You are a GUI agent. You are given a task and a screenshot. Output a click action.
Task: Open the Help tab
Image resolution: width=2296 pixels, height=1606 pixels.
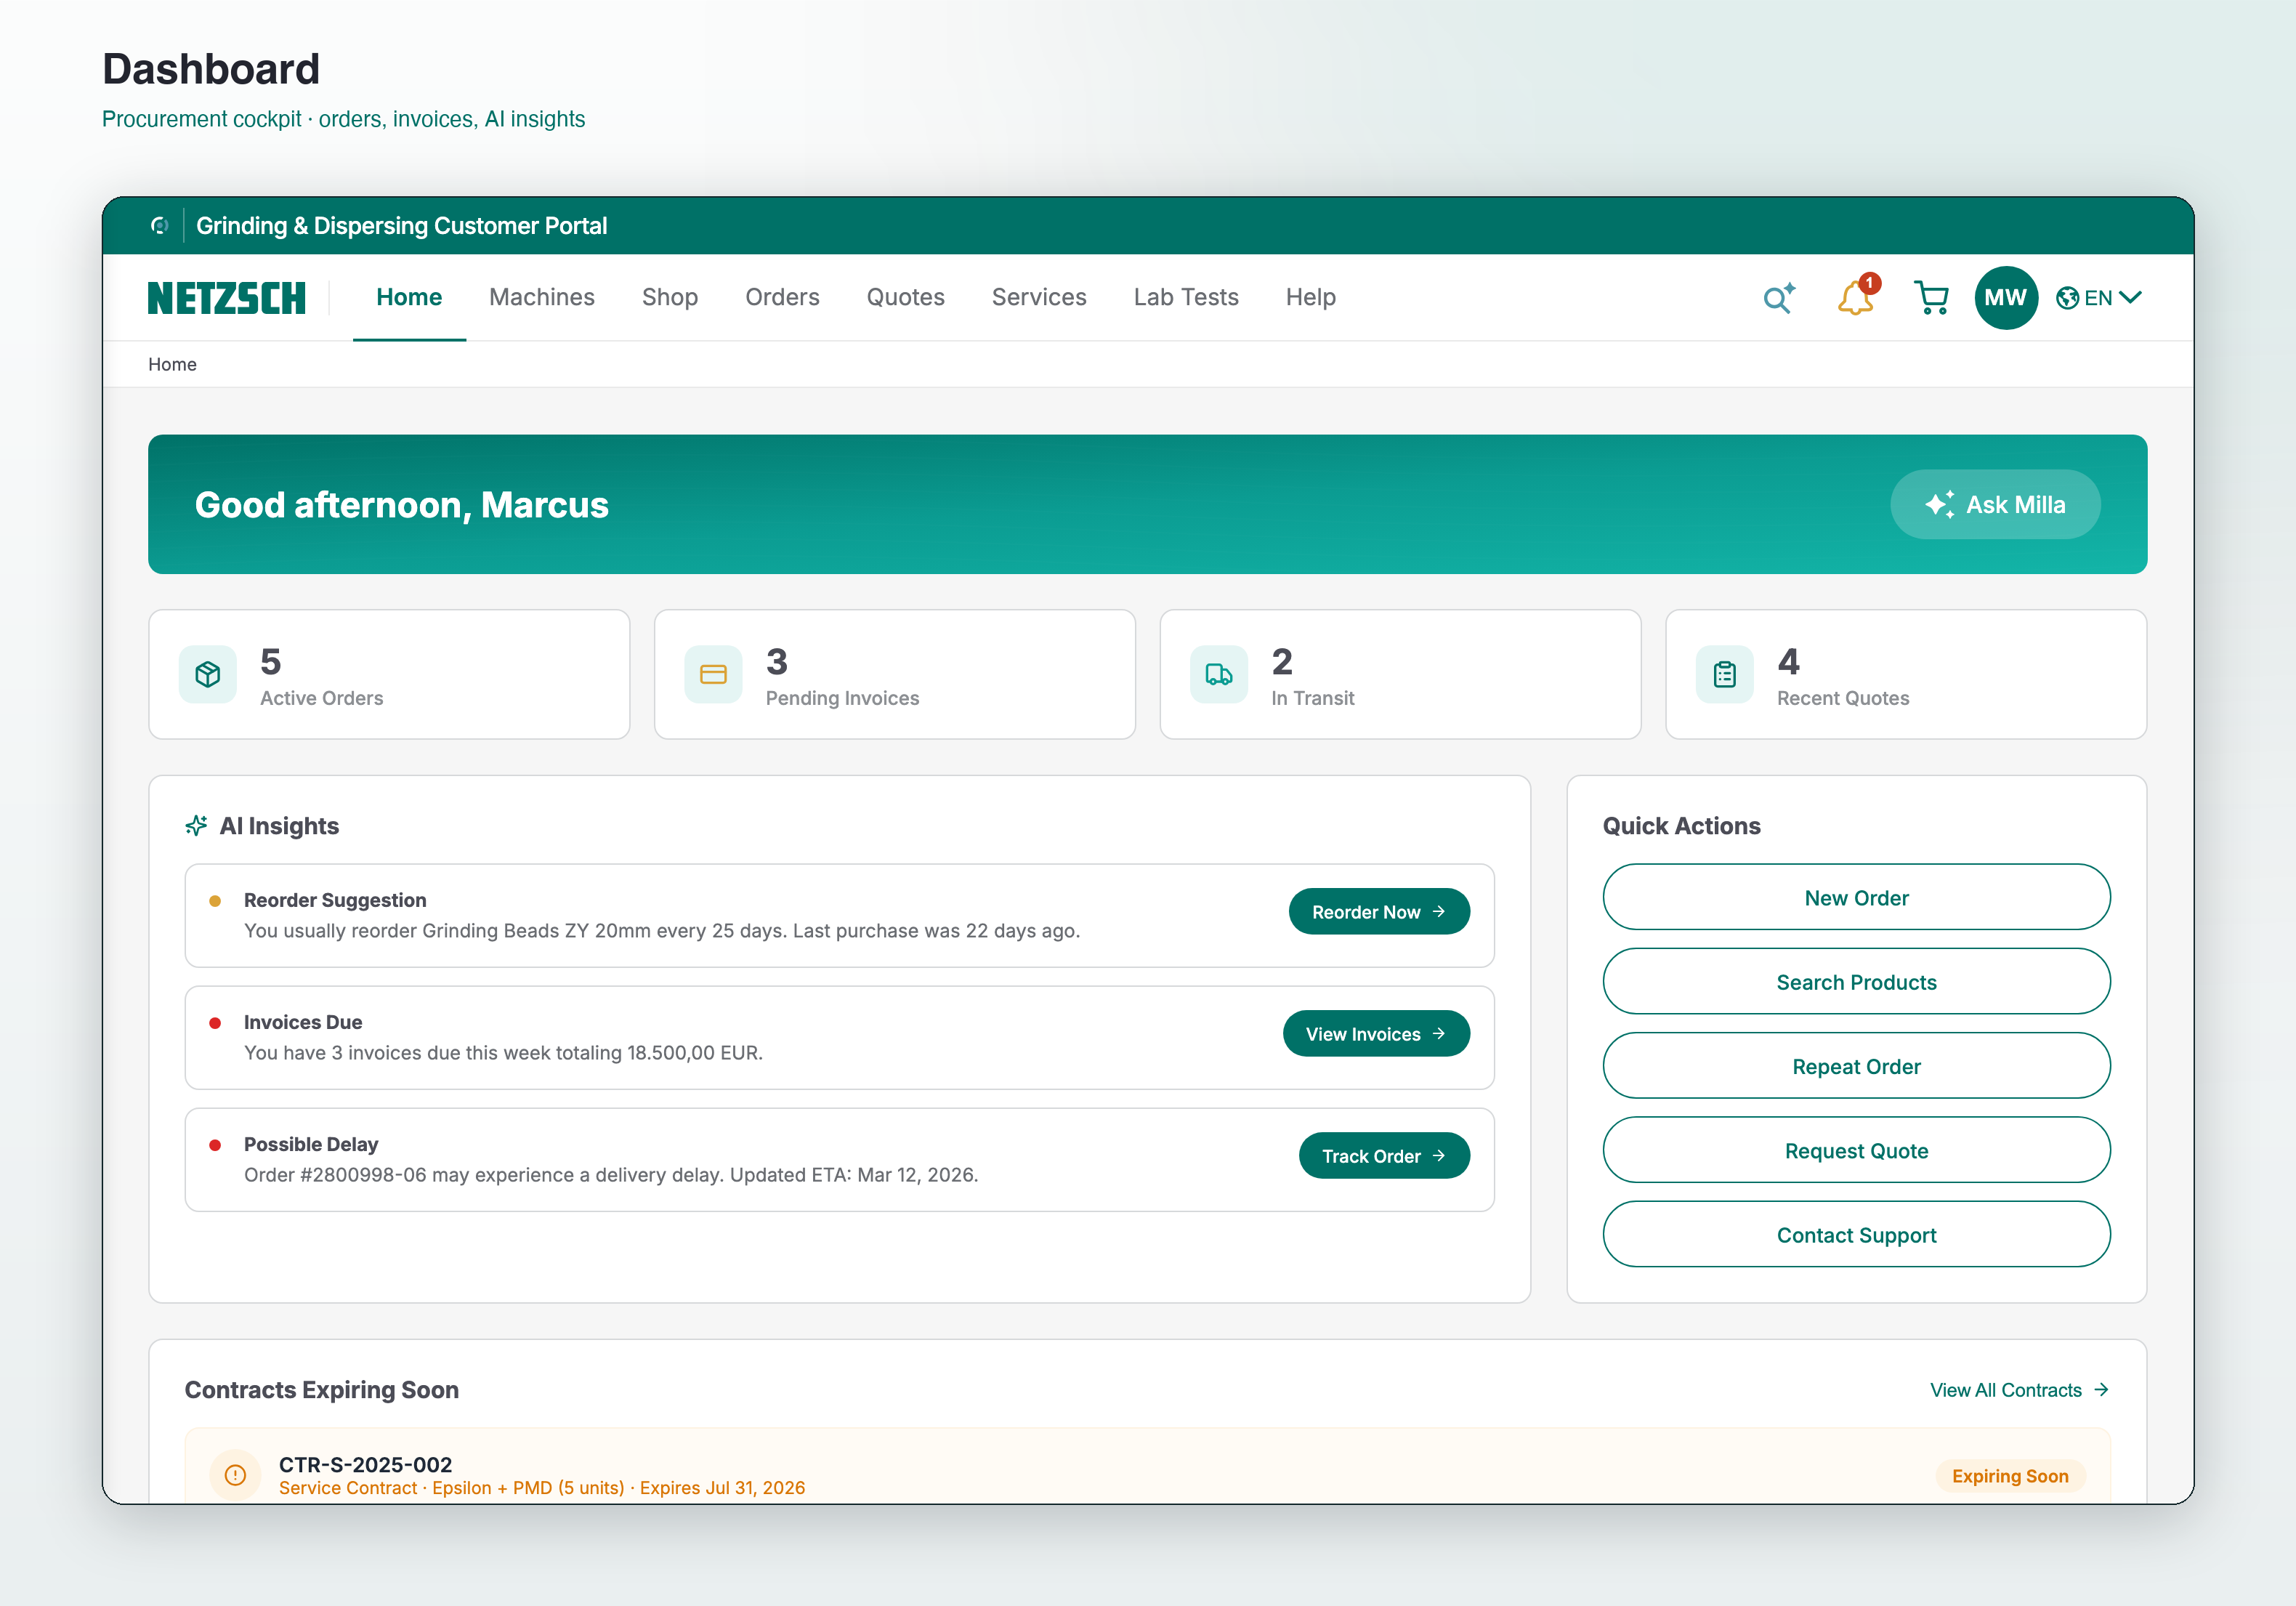click(1310, 298)
